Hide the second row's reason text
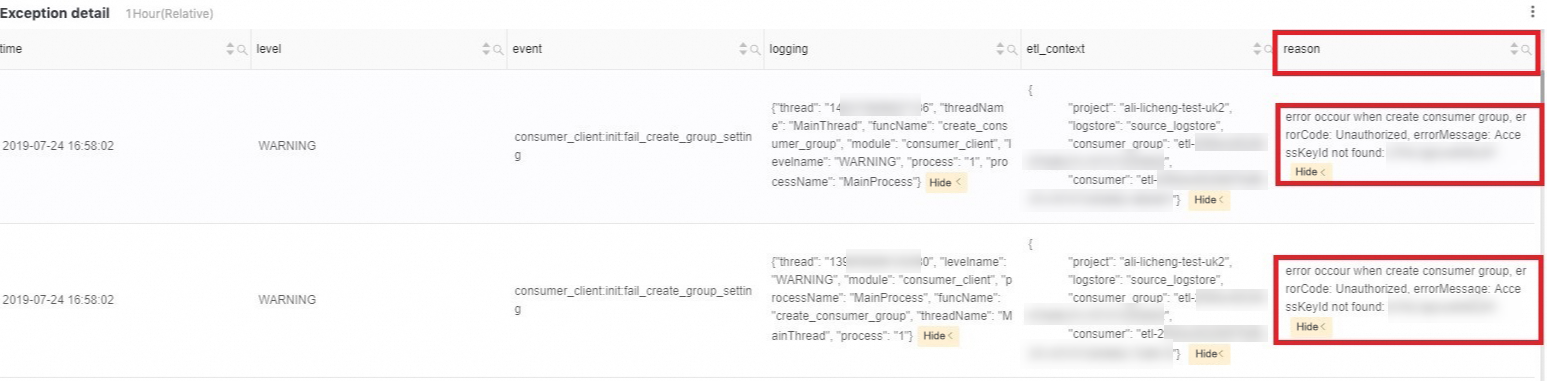 pos(1310,326)
